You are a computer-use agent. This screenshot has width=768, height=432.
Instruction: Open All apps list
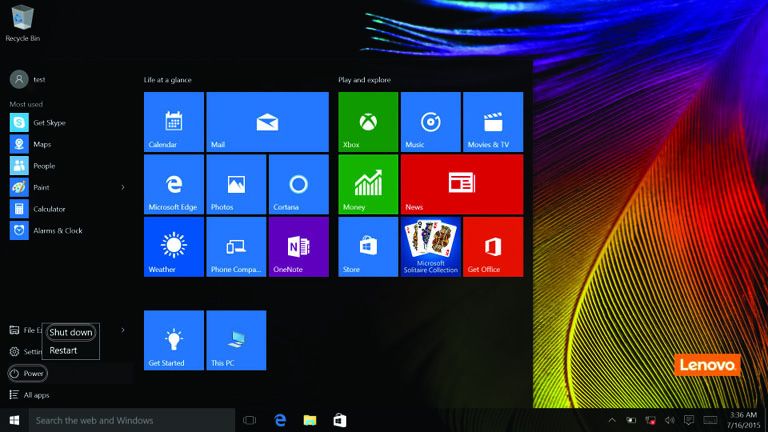click(29, 395)
